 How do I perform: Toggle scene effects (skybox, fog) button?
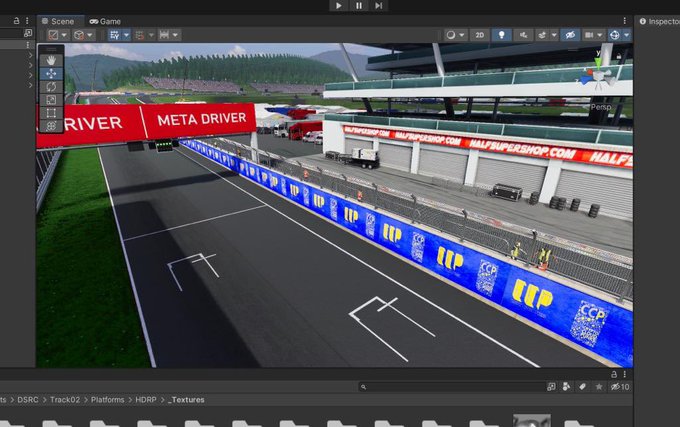tap(543, 35)
